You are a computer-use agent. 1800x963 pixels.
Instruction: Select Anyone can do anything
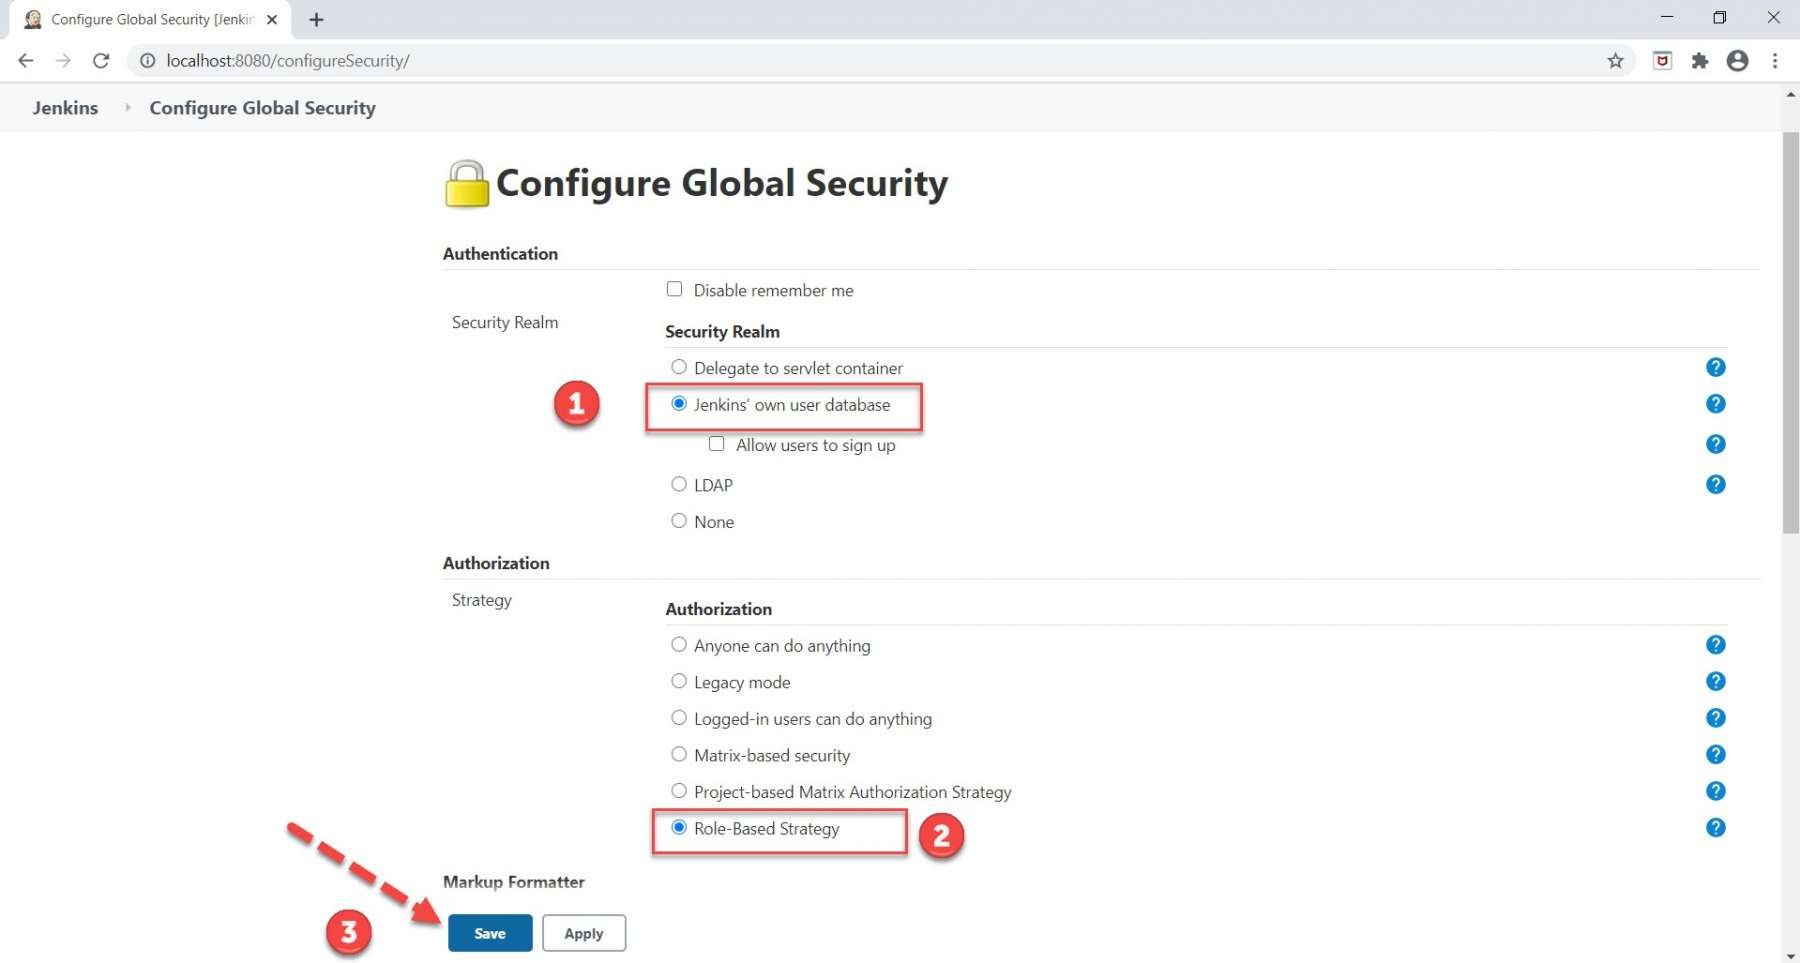[679, 645]
